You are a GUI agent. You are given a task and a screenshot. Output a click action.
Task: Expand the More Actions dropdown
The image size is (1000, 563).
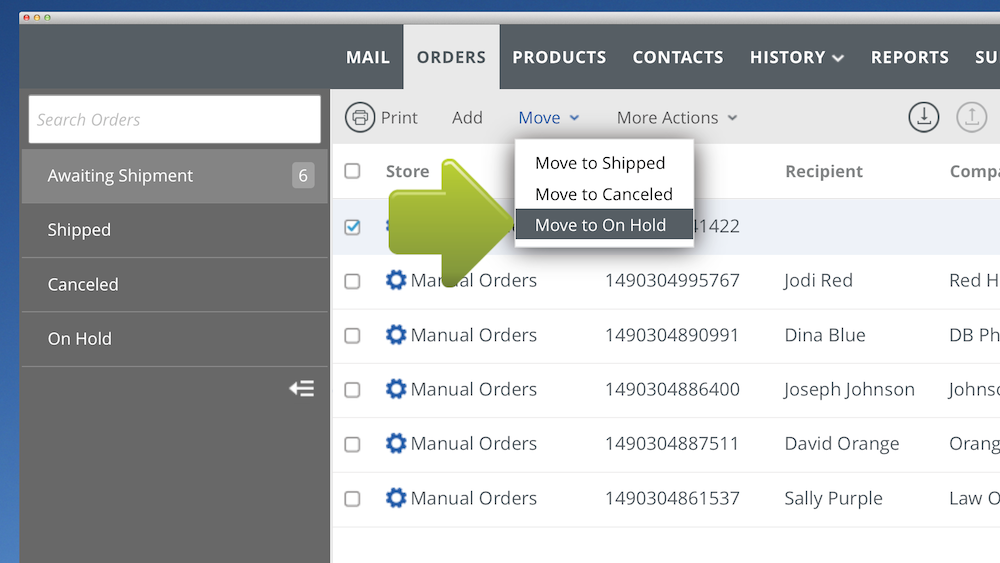[677, 117]
